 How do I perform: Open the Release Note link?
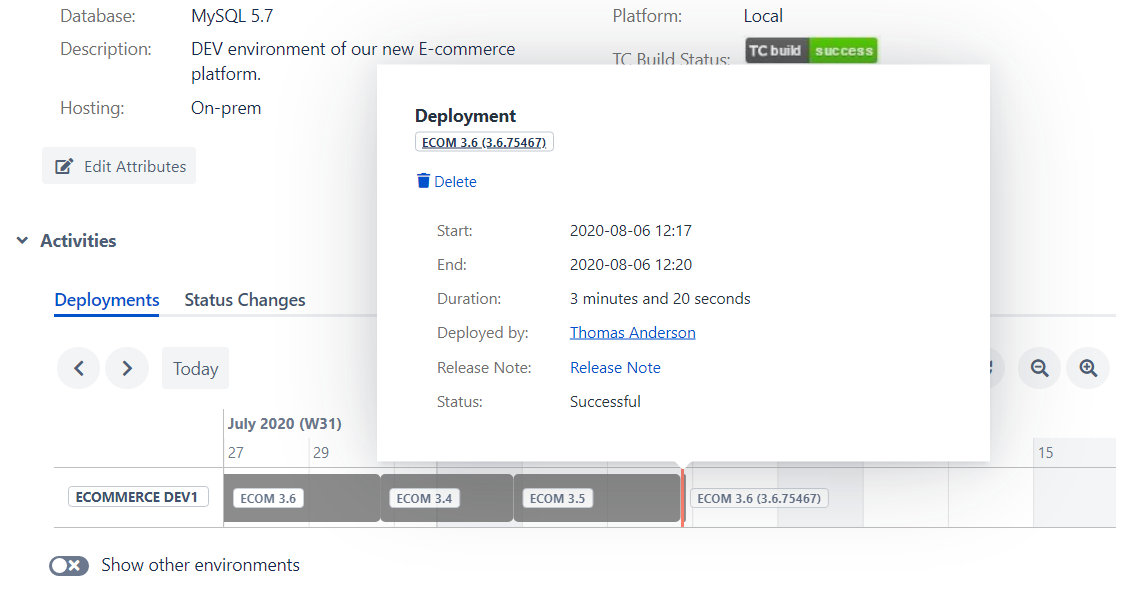[x=615, y=367]
